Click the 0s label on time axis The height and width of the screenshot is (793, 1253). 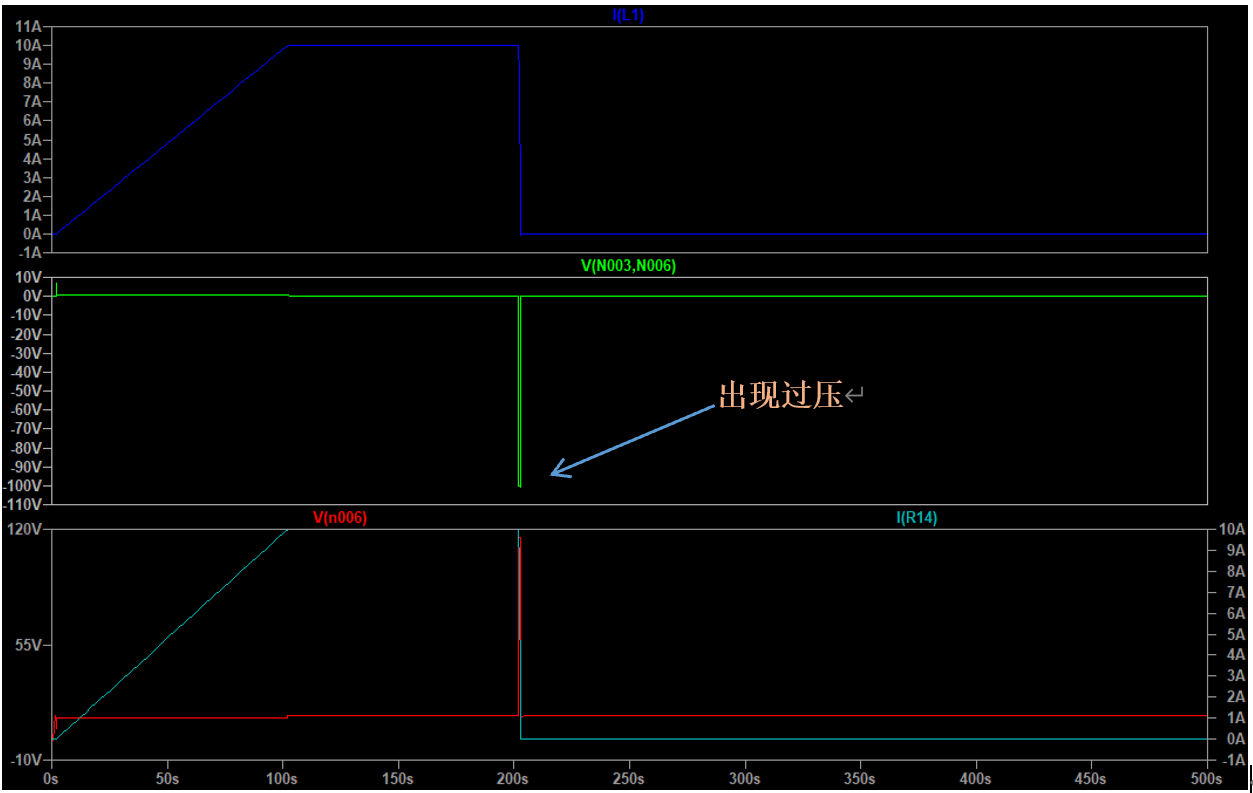pyautogui.click(x=52, y=778)
